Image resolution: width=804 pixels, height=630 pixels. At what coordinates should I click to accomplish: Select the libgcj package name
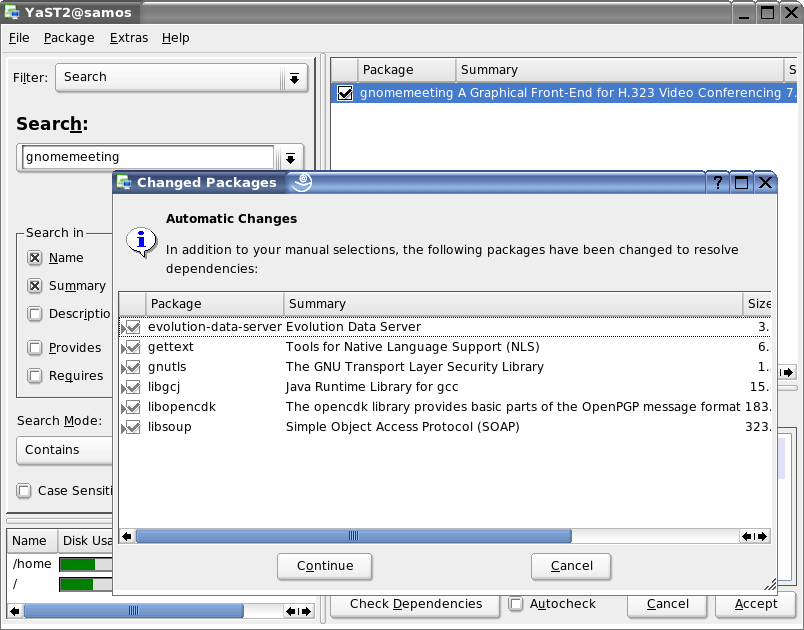tap(164, 388)
